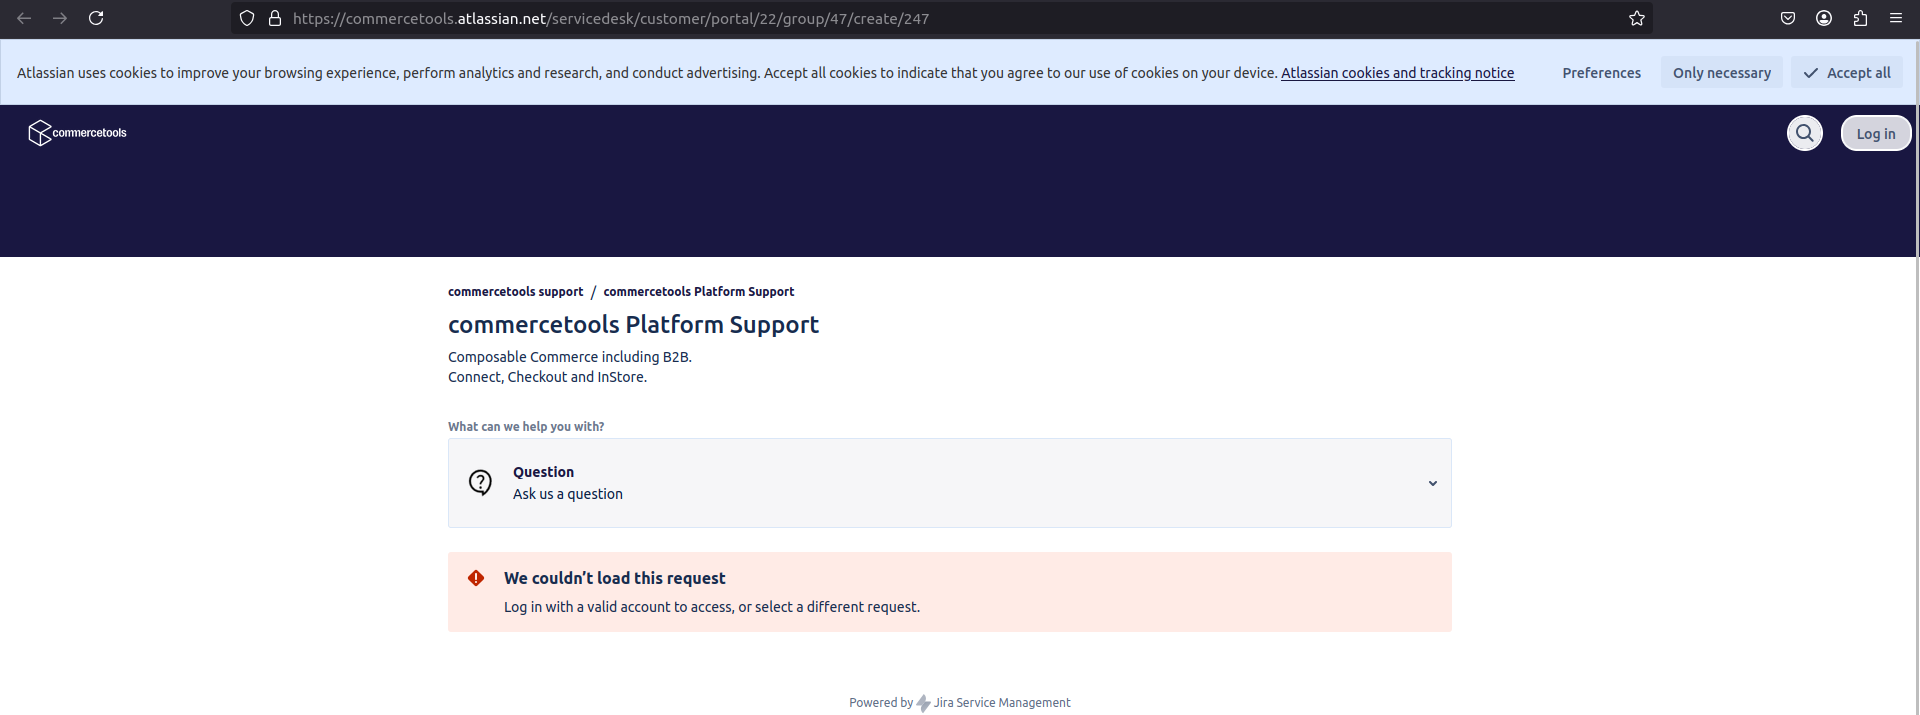1920x715 pixels.
Task: Go to commercetools support breadcrumb
Action: (515, 292)
